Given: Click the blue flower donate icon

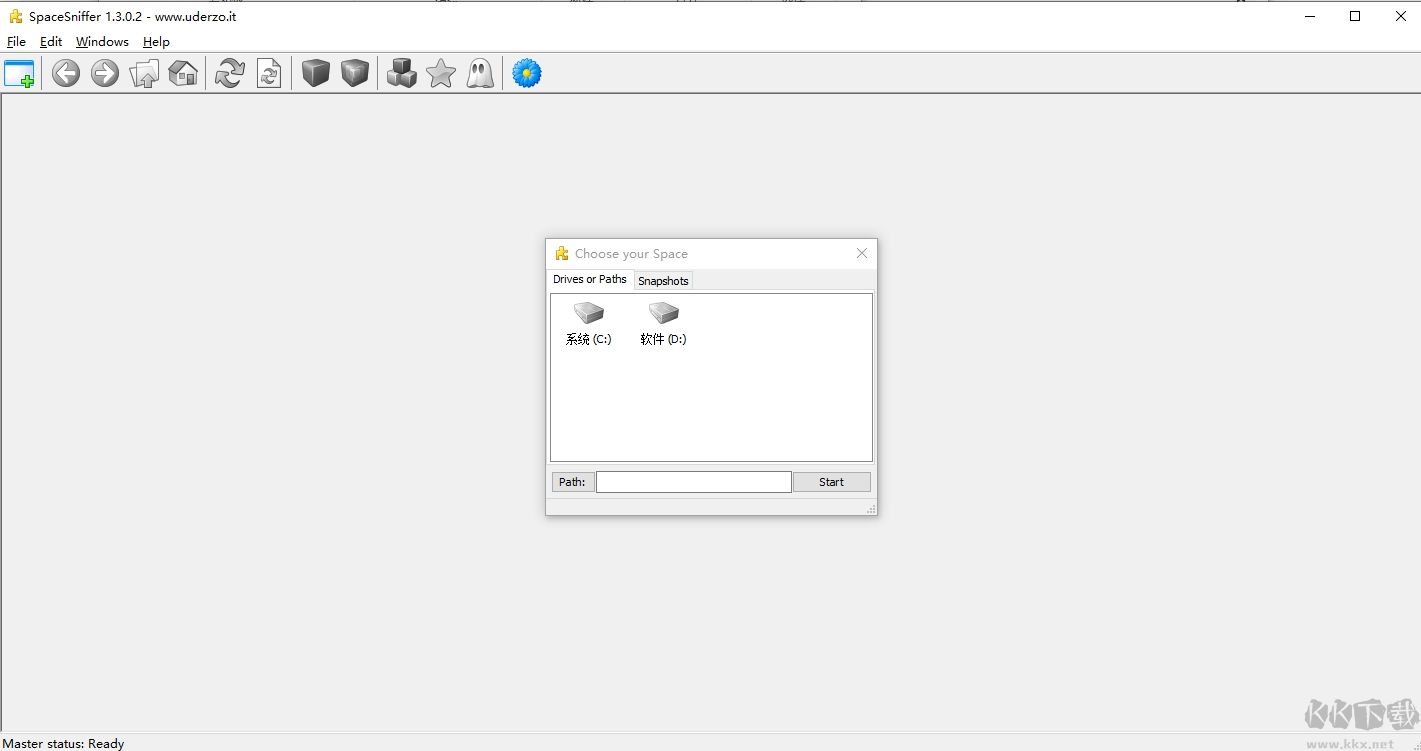Looking at the screenshot, I should tap(527, 74).
